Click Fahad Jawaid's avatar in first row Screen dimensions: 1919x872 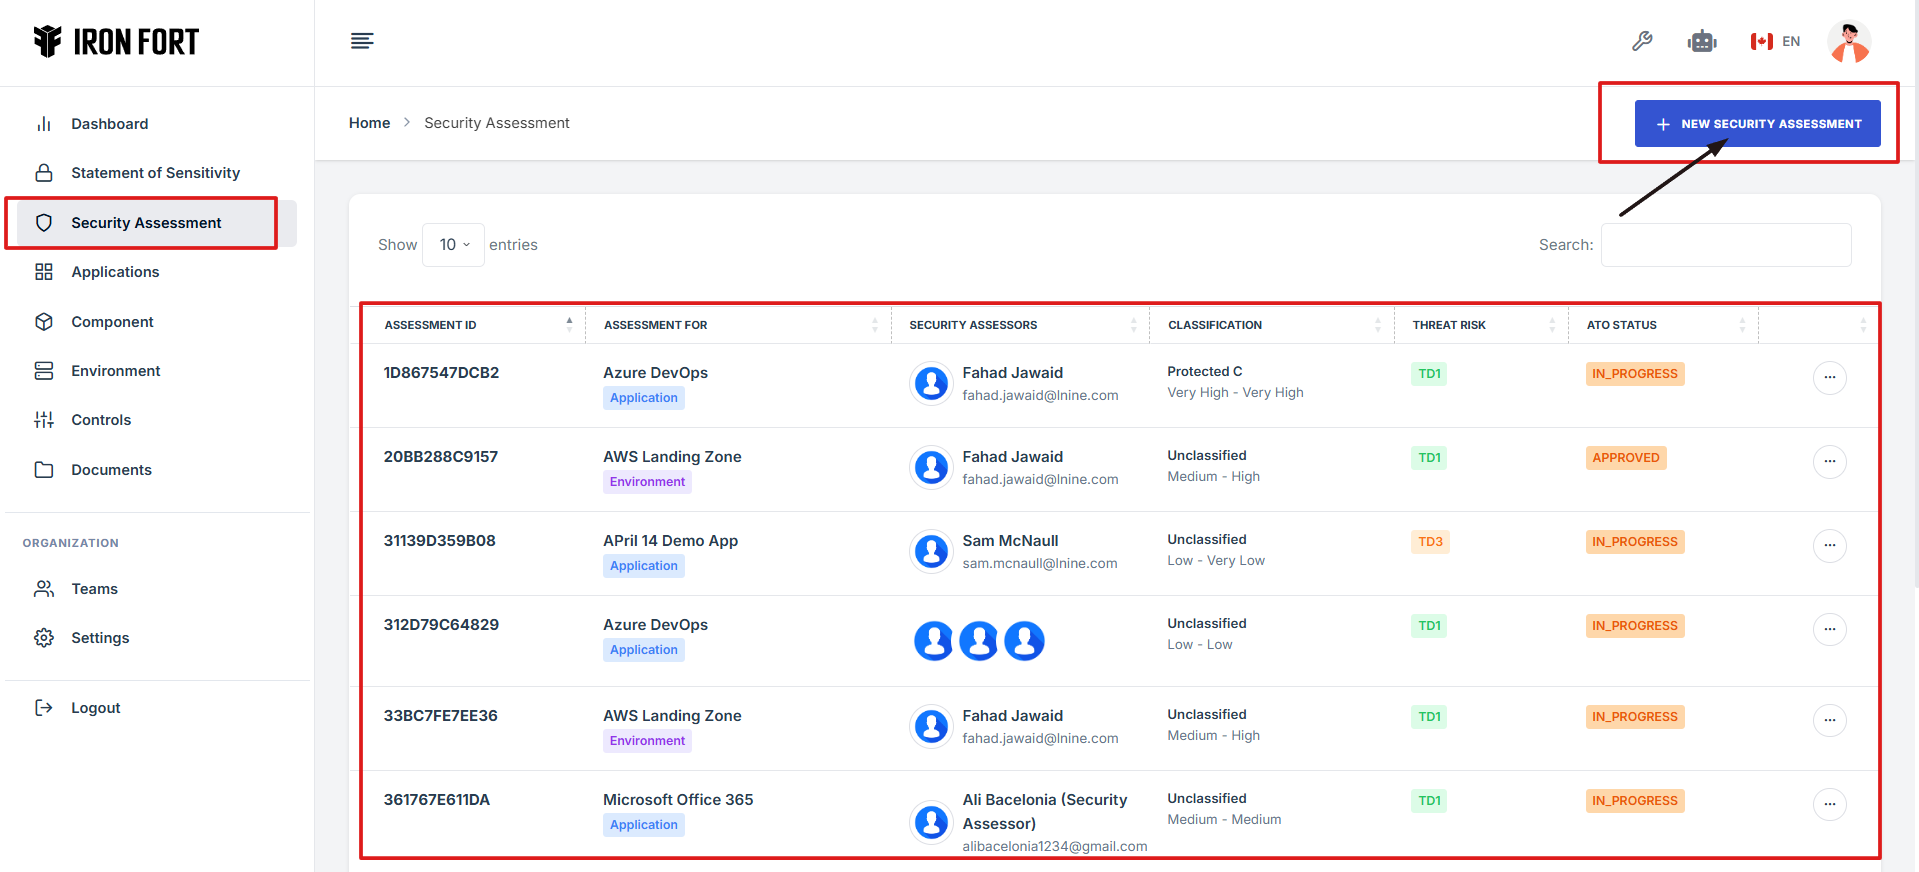coord(931,383)
